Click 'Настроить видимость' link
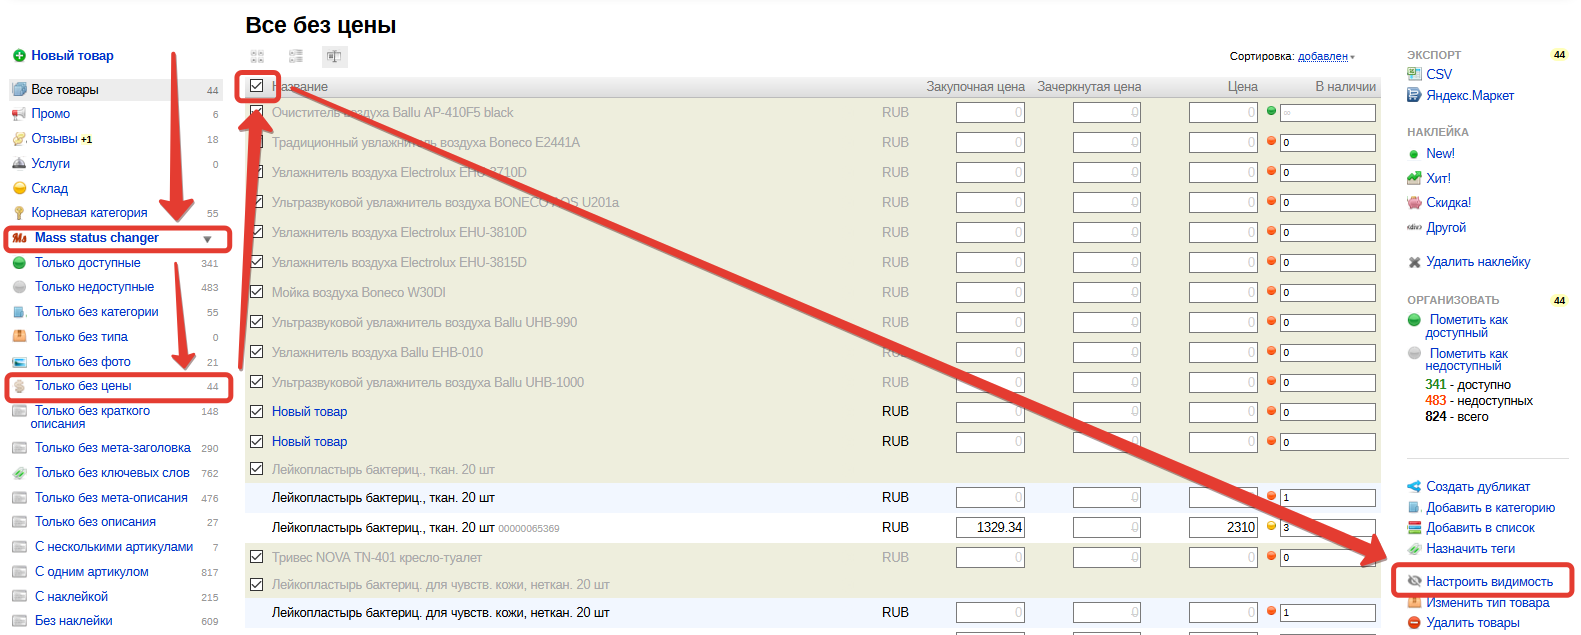This screenshot has width=1581, height=635. (1489, 581)
